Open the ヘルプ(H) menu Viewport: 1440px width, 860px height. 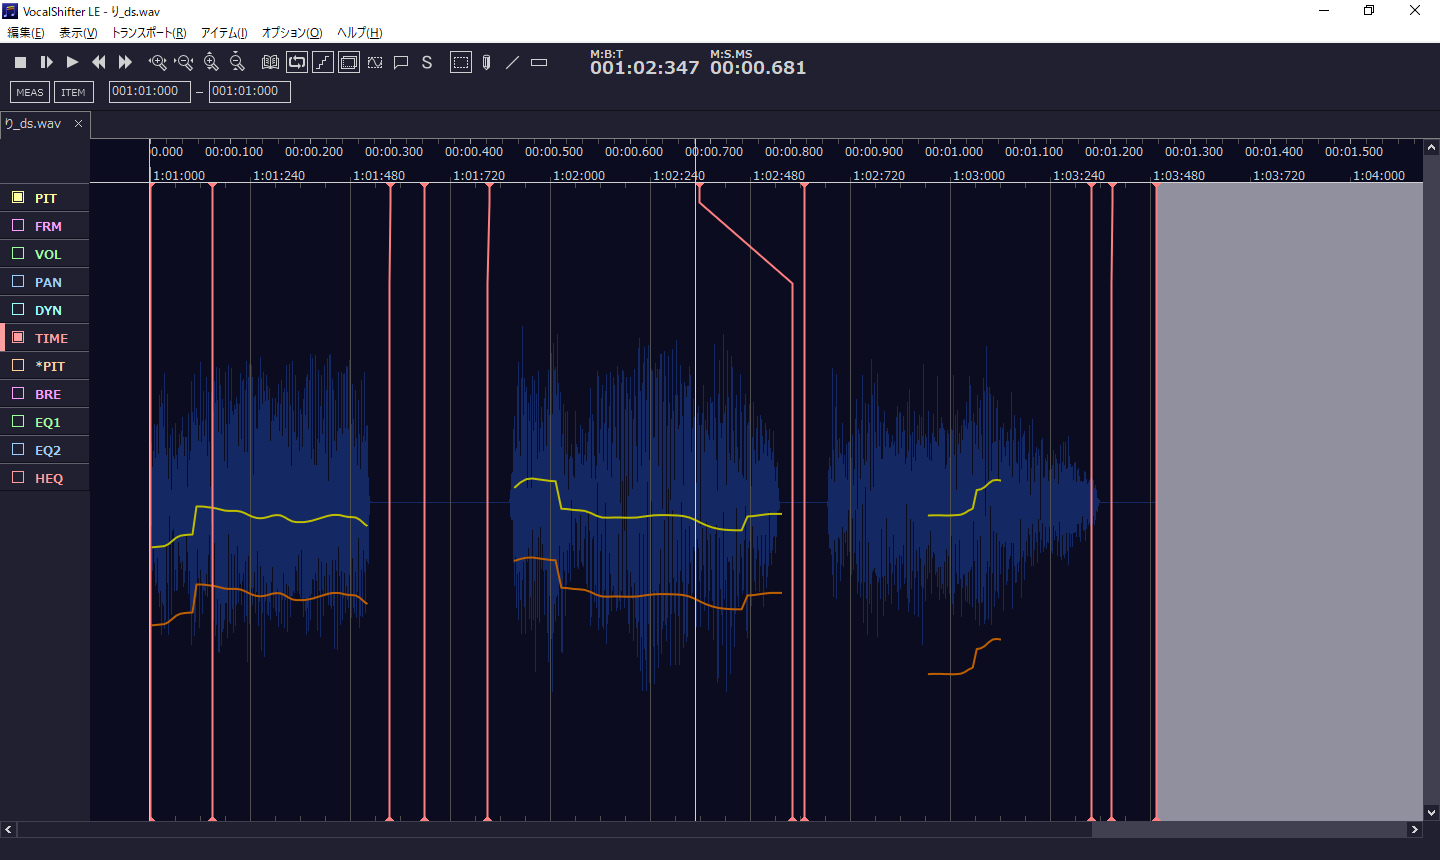click(x=359, y=33)
